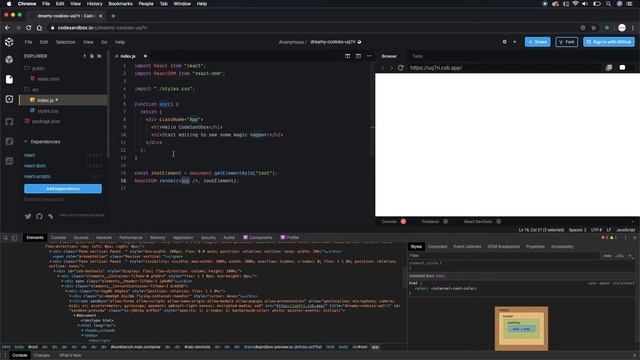The height and width of the screenshot is (360, 640).
Task: Switch to the DevTools Profiler tab
Action: [x=290, y=238]
